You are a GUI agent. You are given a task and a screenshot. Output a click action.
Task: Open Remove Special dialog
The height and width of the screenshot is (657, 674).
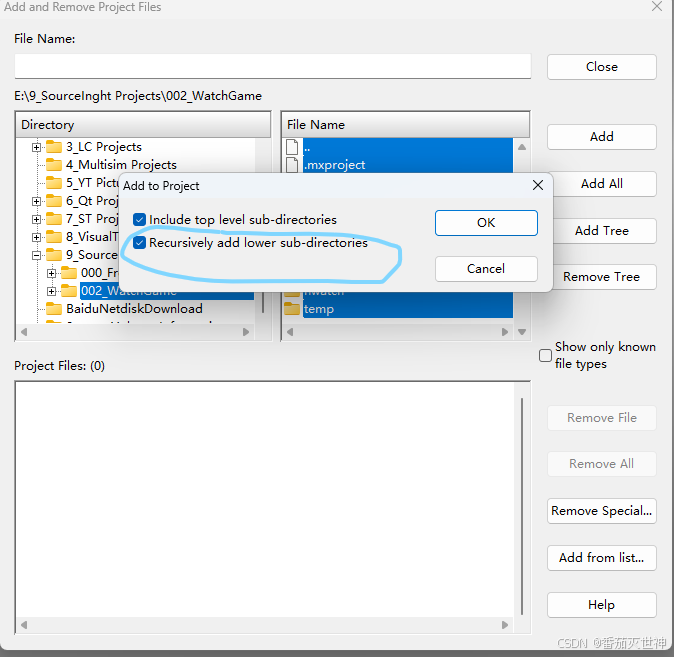pyautogui.click(x=601, y=511)
